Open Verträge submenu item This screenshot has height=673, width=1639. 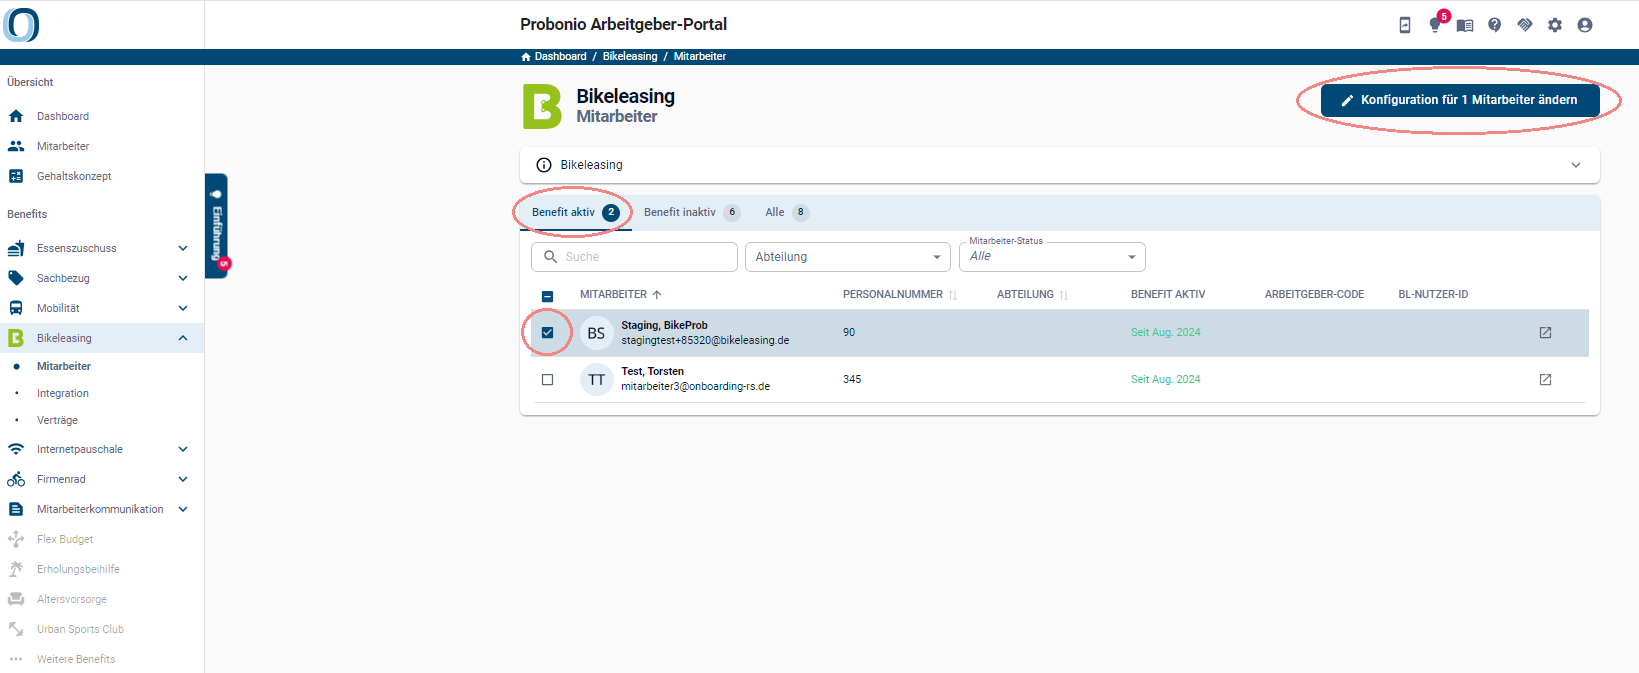[57, 421]
